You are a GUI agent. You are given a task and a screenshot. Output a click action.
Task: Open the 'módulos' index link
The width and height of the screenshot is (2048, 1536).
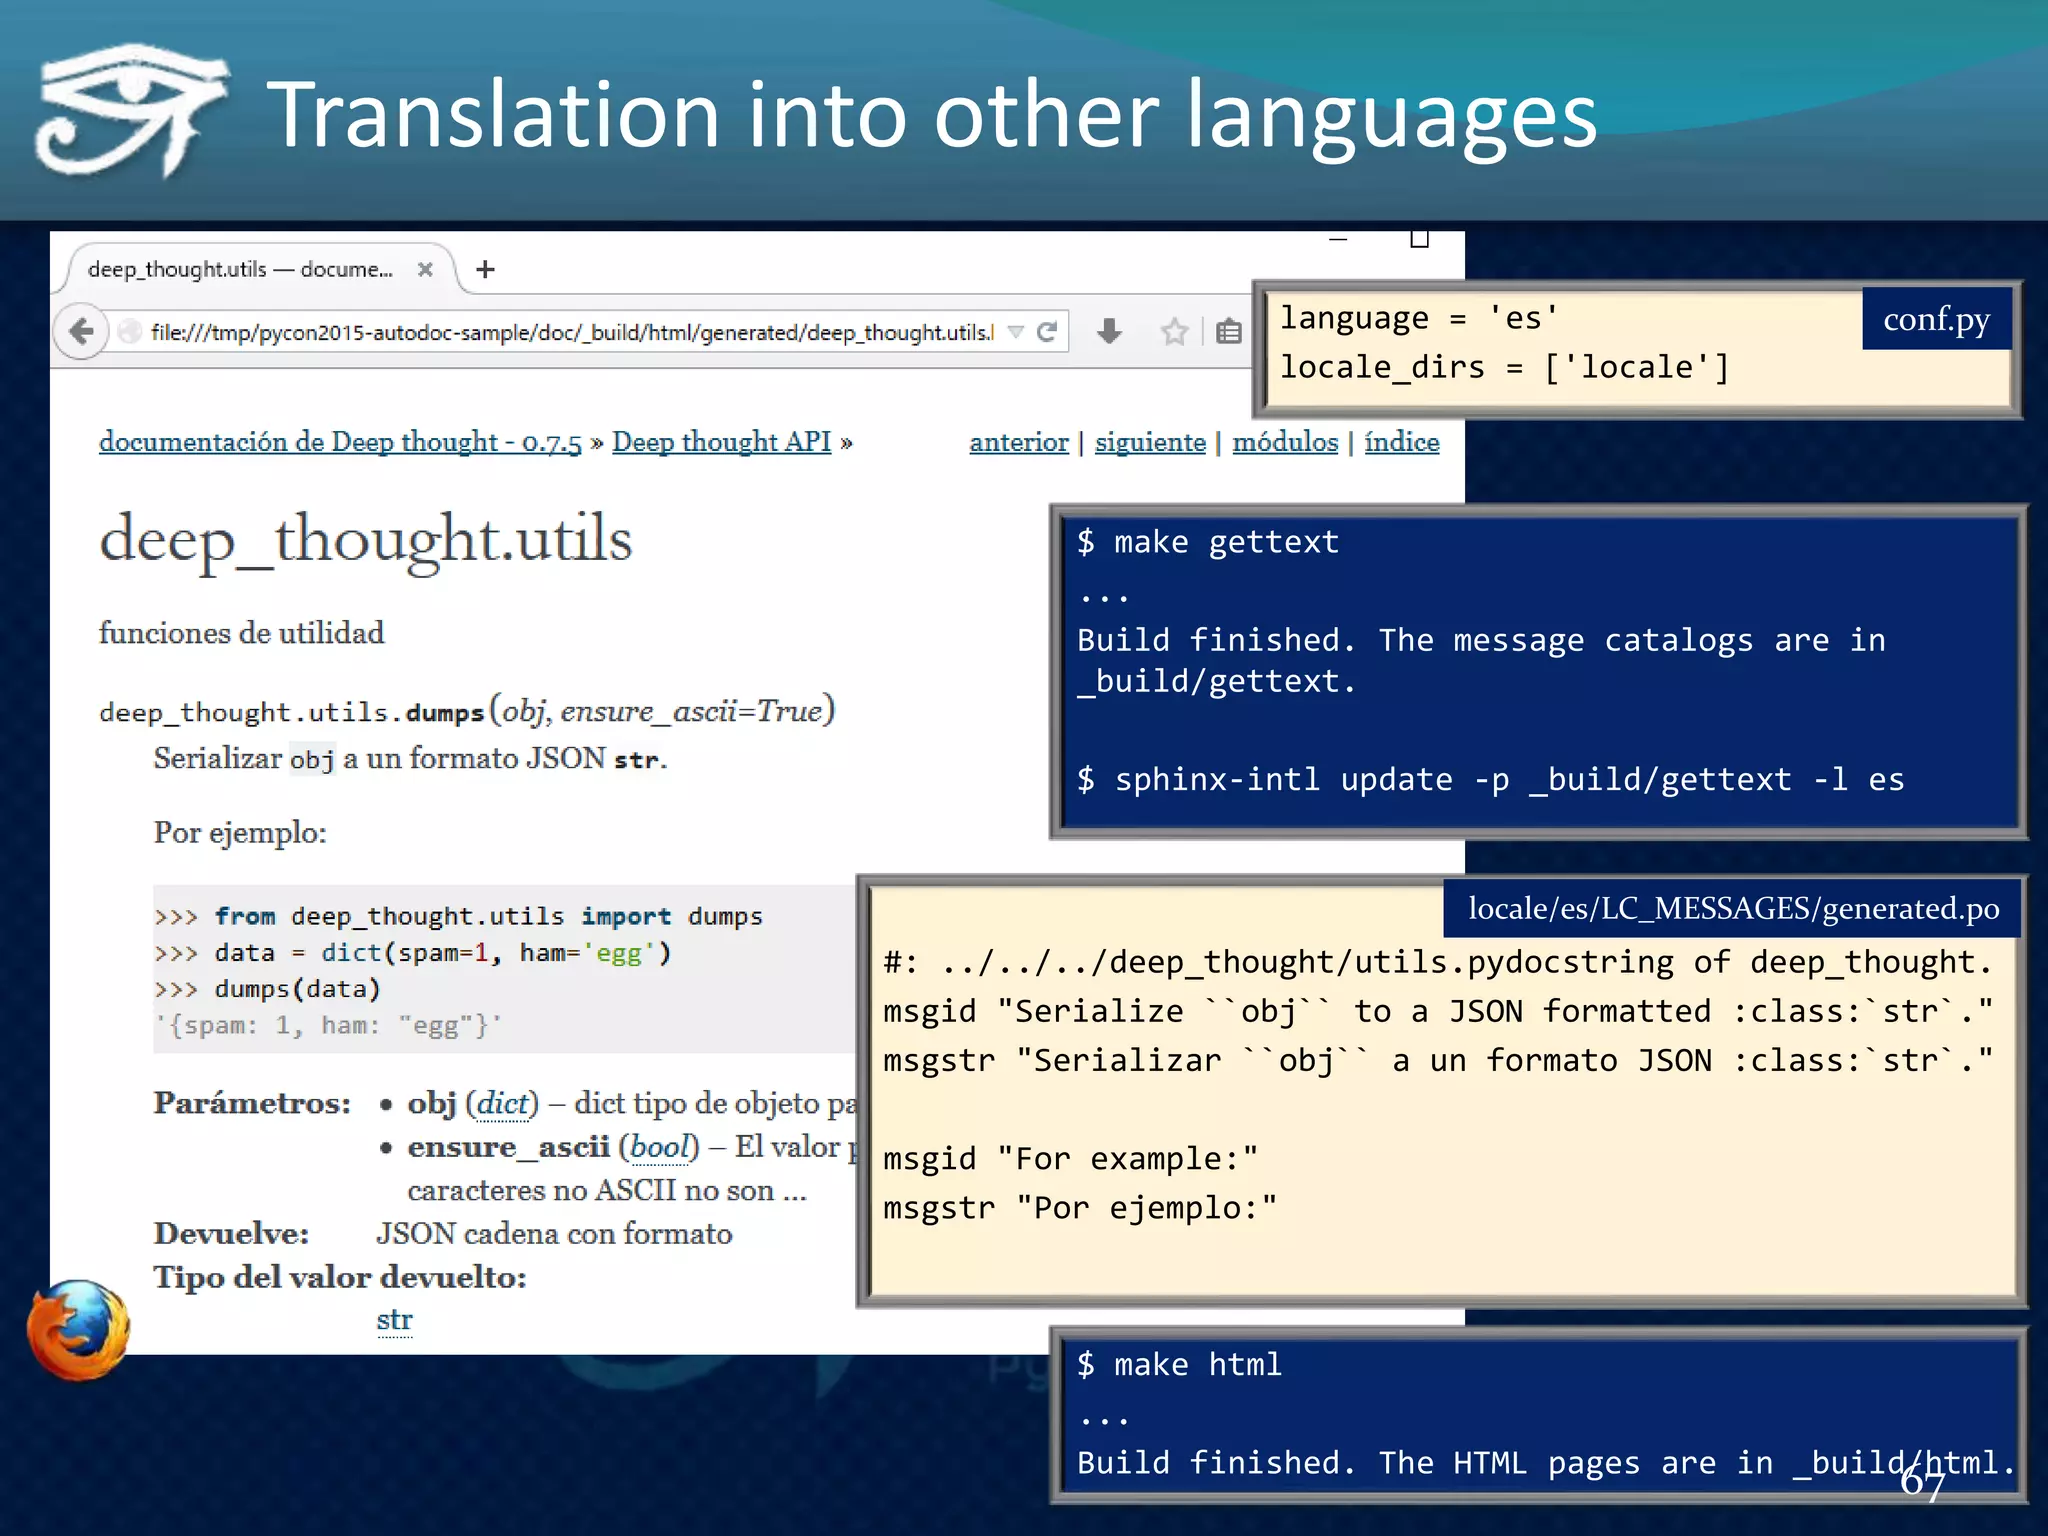tap(1285, 442)
